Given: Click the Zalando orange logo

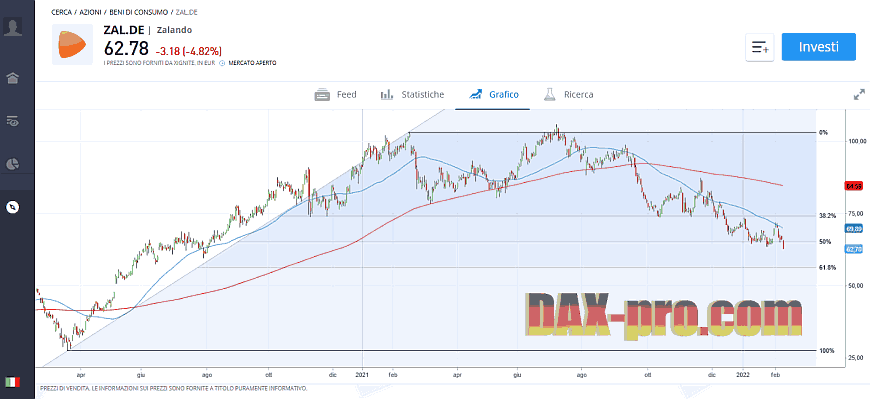Looking at the screenshot, I should pos(73,45).
